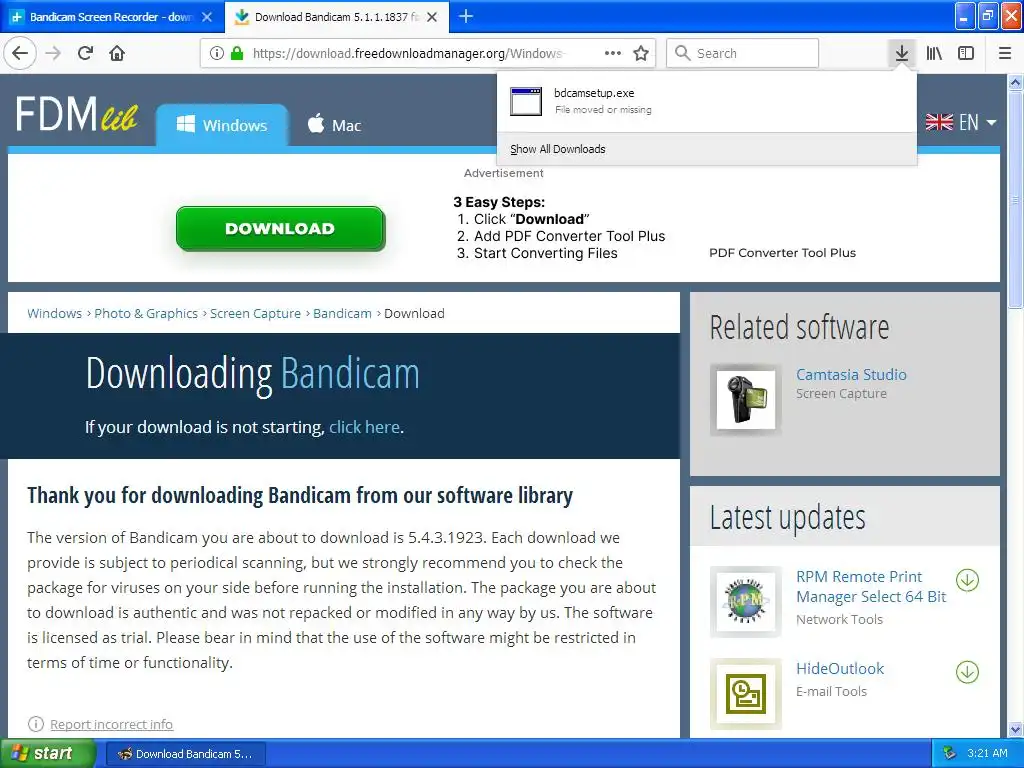Open Screen Capture breadcrumb link

point(255,313)
